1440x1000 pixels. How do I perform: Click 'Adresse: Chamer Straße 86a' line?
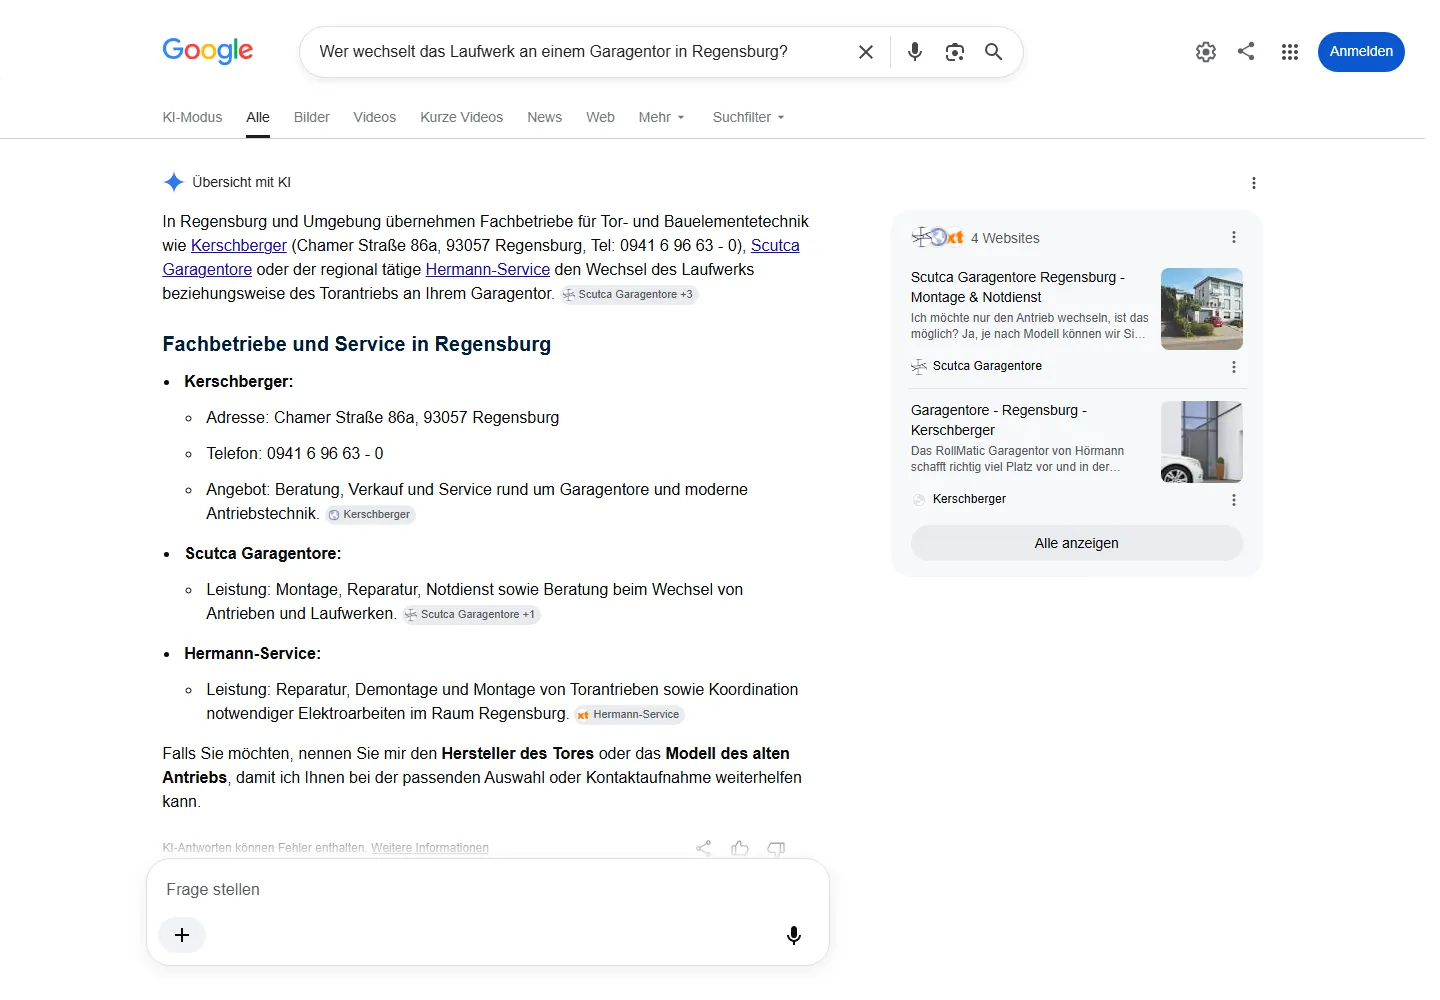tap(383, 418)
